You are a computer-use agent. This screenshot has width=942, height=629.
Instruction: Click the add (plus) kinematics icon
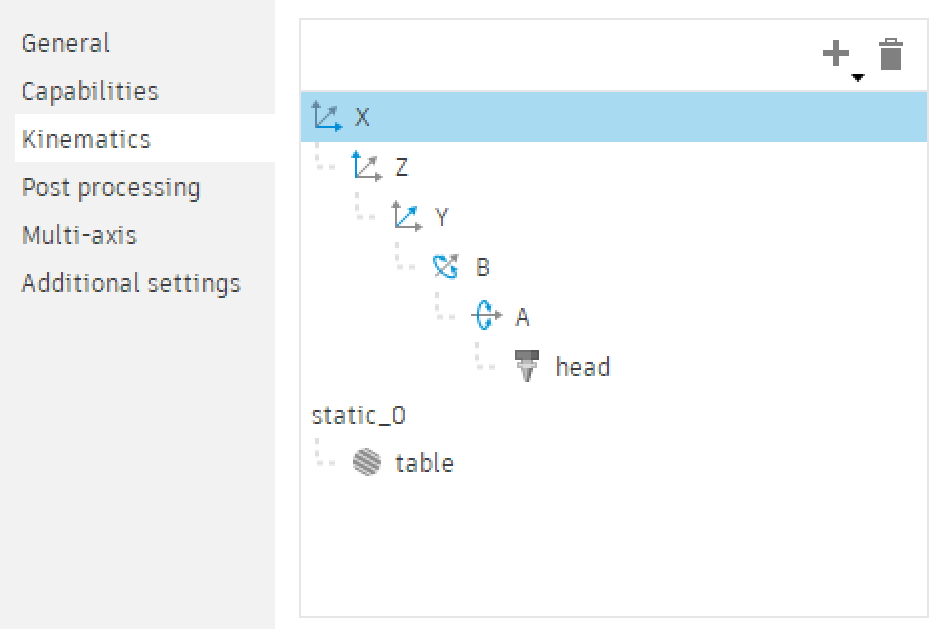click(835, 54)
